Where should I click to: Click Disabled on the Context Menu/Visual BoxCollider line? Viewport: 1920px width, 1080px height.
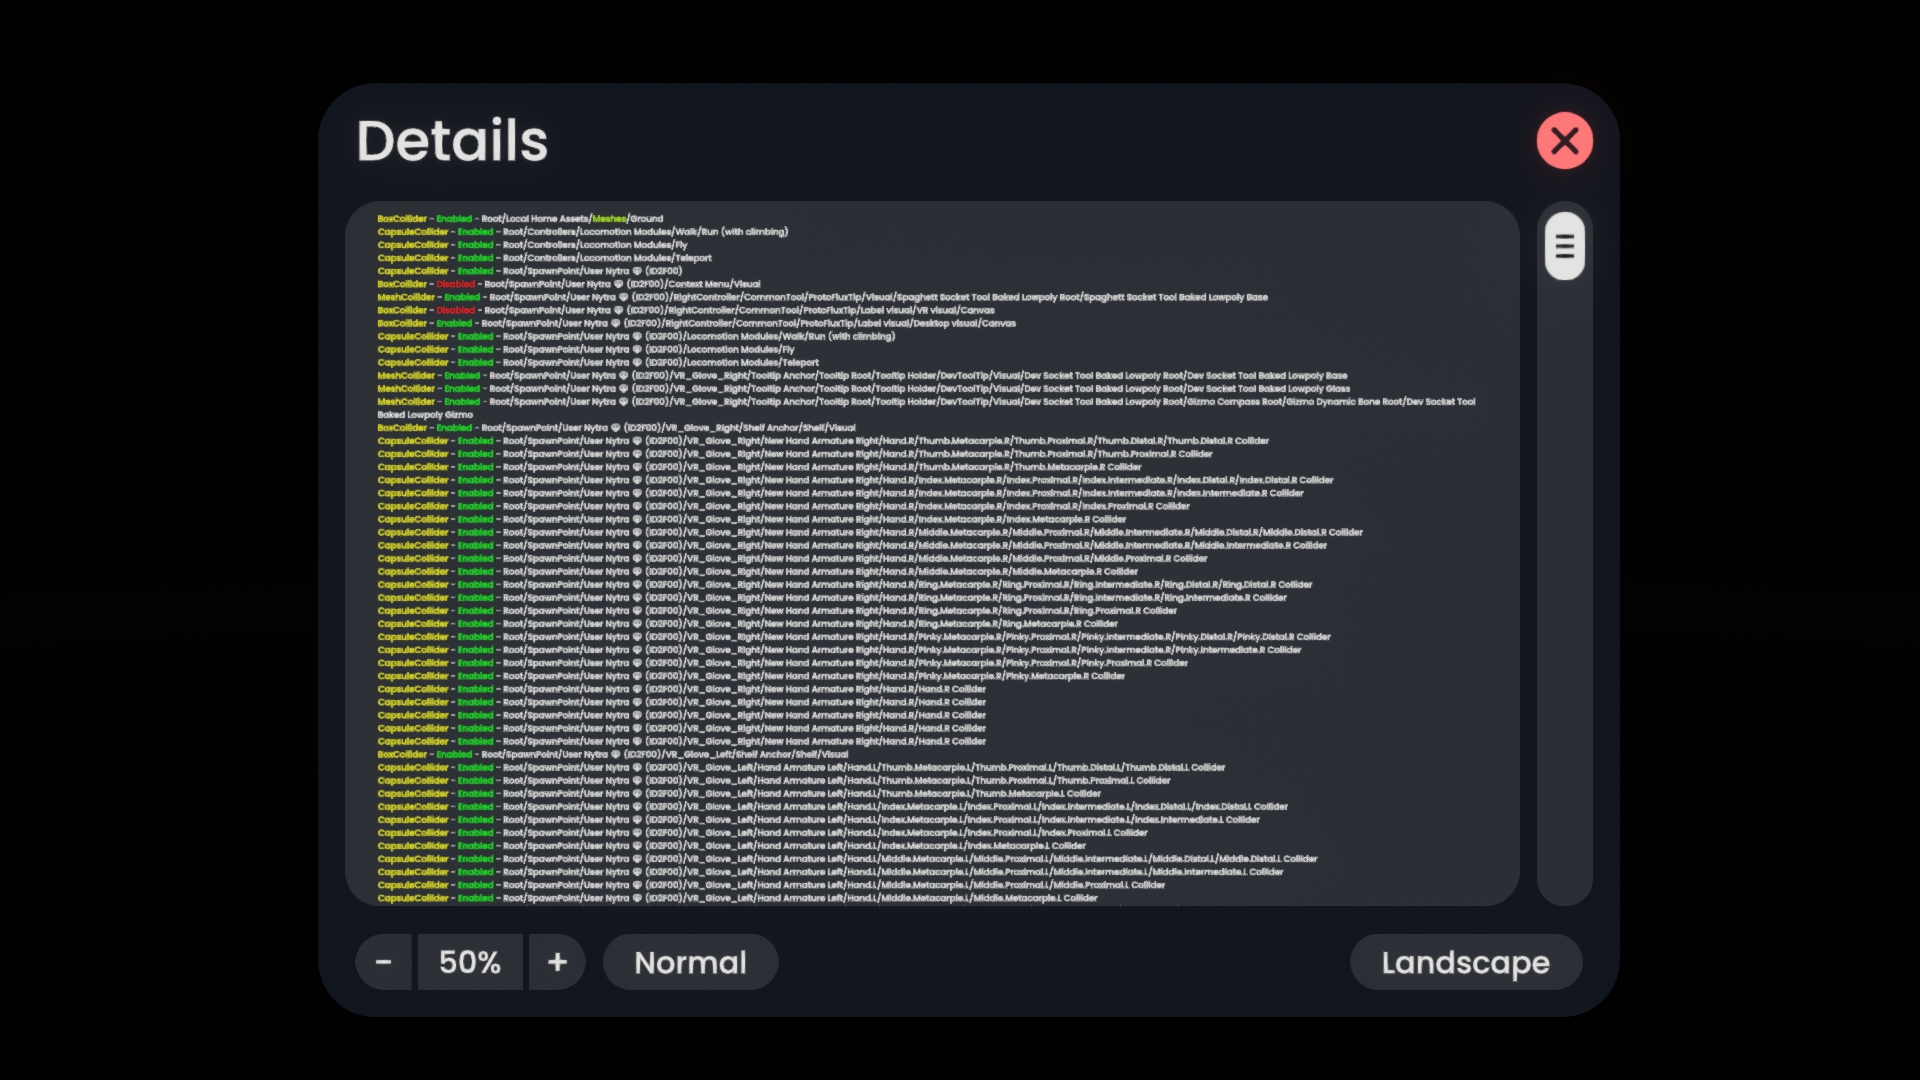pyautogui.click(x=455, y=284)
